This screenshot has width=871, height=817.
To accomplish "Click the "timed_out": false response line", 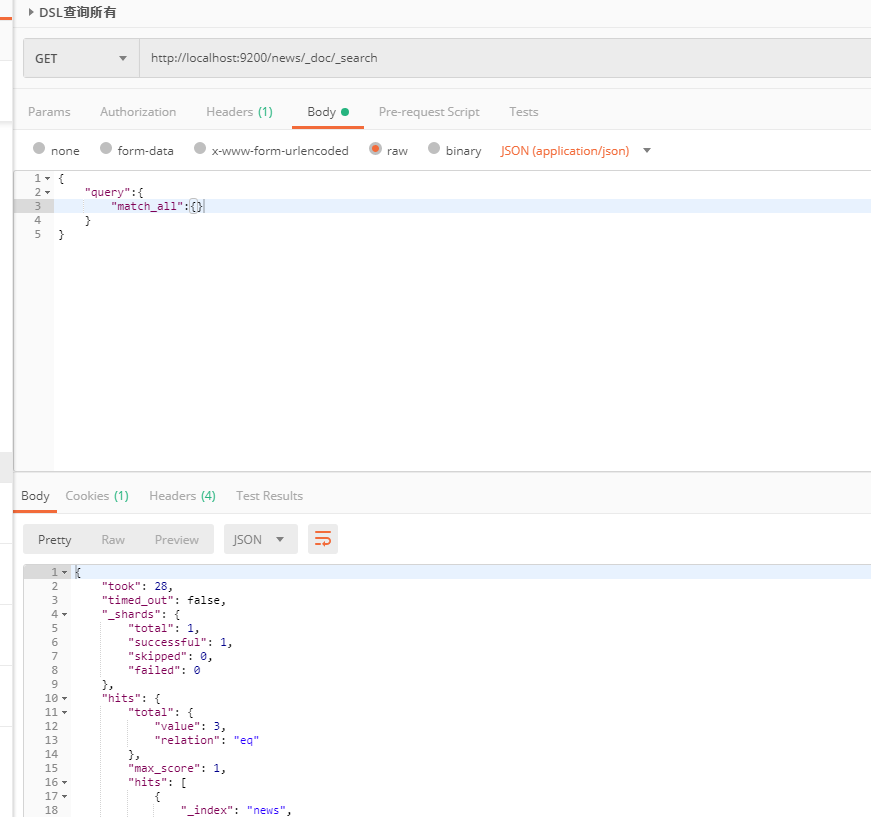I will coord(164,600).
